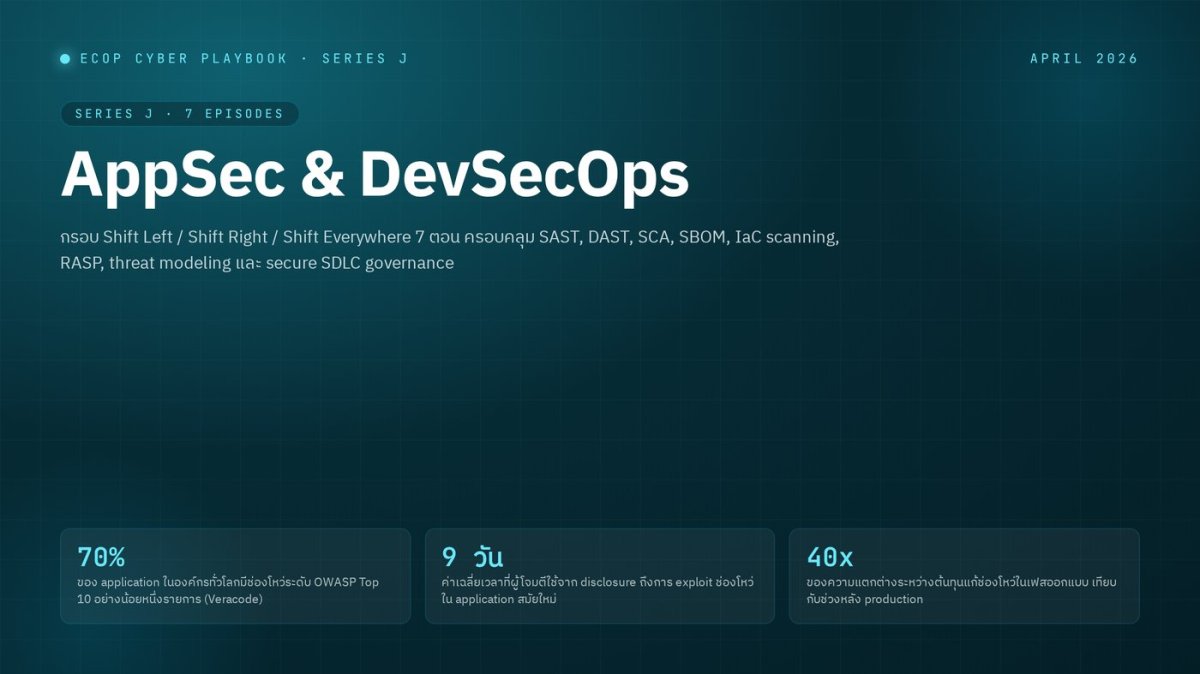Click the SERIES J · 7 EPISODES badge
The width and height of the screenshot is (1200, 674).
(179, 114)
